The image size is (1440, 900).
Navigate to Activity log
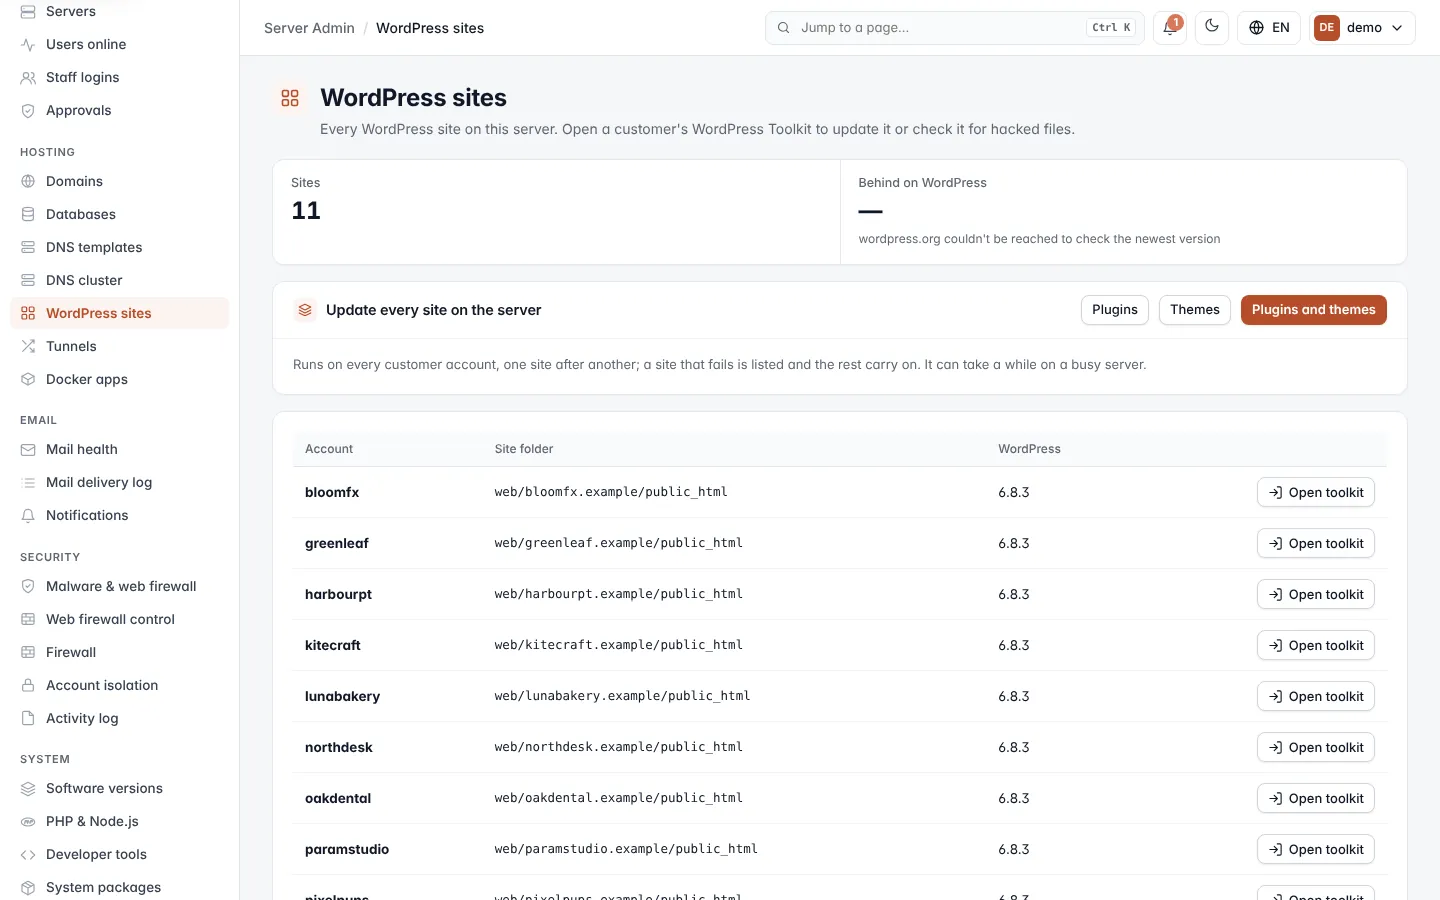coord(120,718)
